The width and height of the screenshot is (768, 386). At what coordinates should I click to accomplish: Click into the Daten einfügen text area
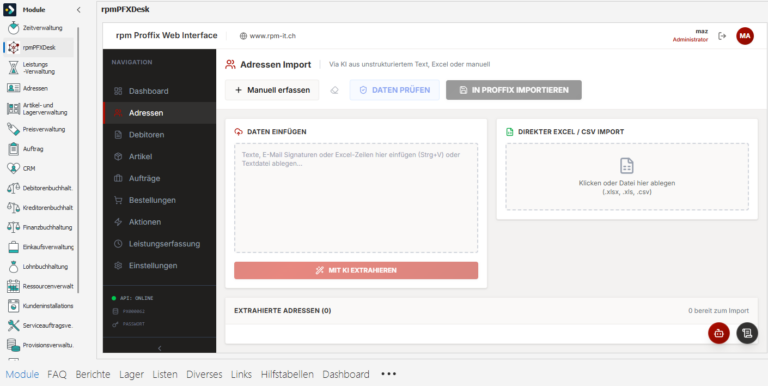(x=356, y=198)
